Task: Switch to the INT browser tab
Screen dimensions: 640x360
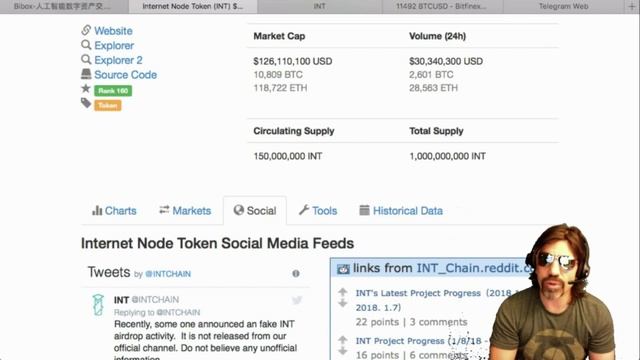Action: pyautogui.click(x=320, y=7)
